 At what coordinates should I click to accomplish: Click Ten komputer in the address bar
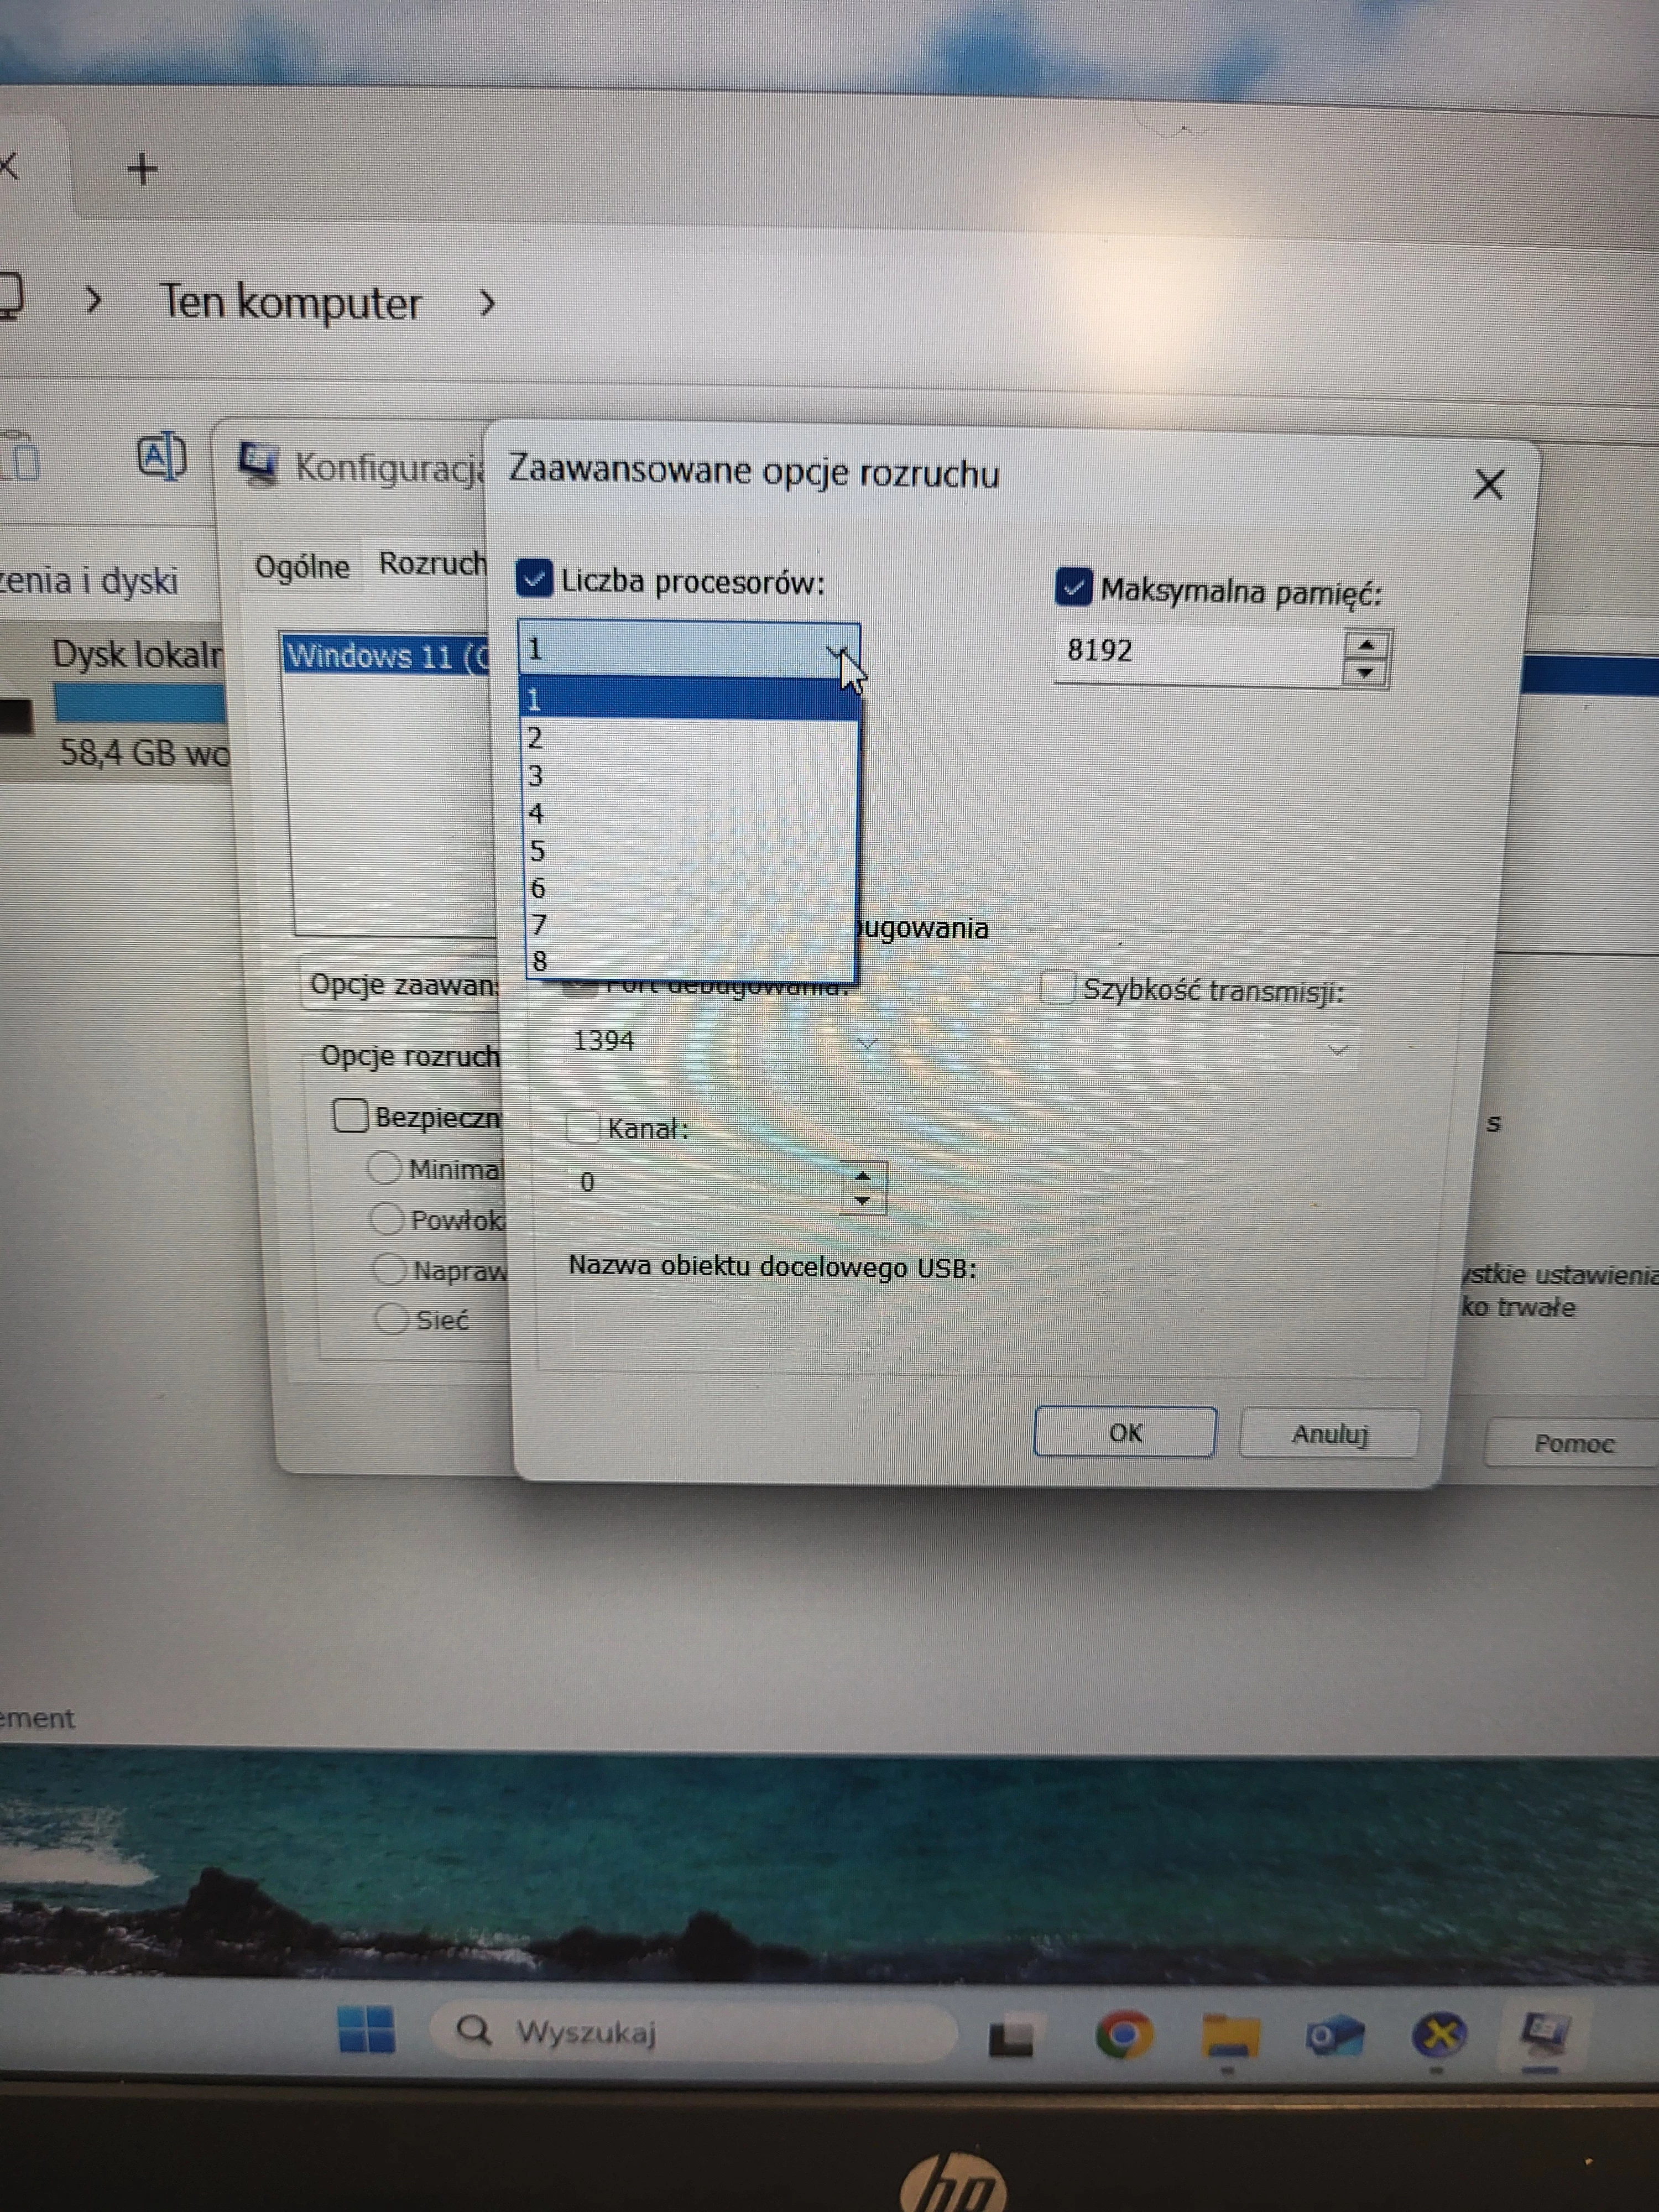click(290, 303)
